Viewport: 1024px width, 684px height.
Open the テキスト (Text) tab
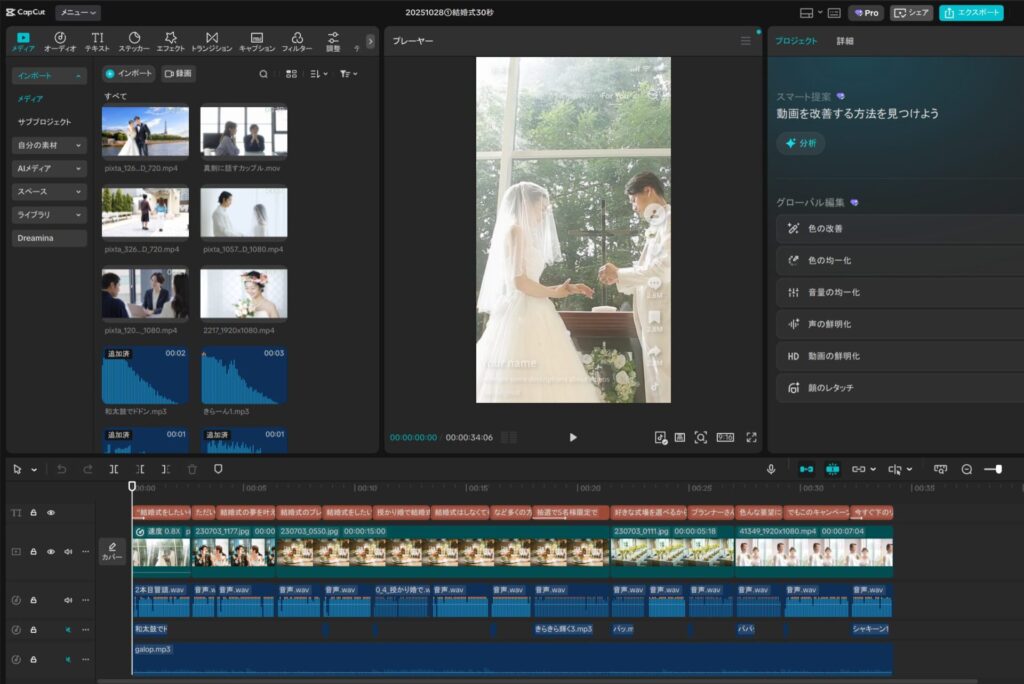click(98, 41)
